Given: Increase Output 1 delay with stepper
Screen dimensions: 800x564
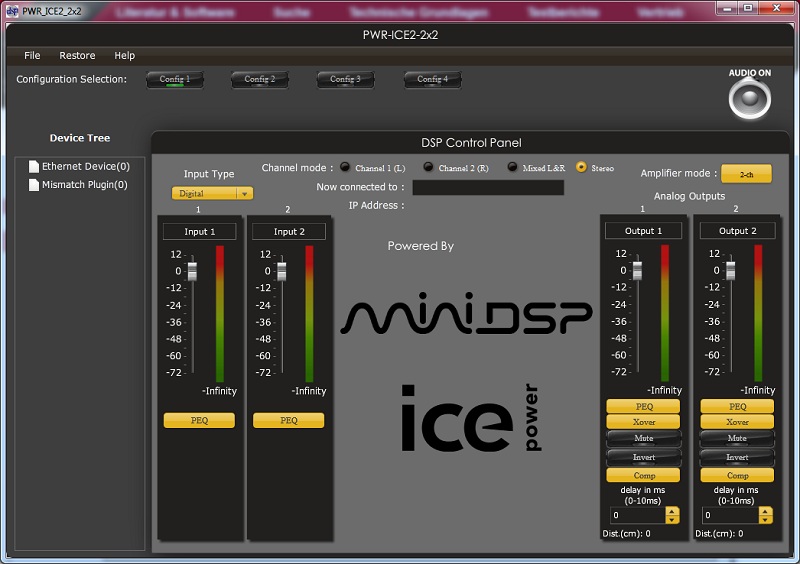Looking at the screenshot, I should coord(672,511).
